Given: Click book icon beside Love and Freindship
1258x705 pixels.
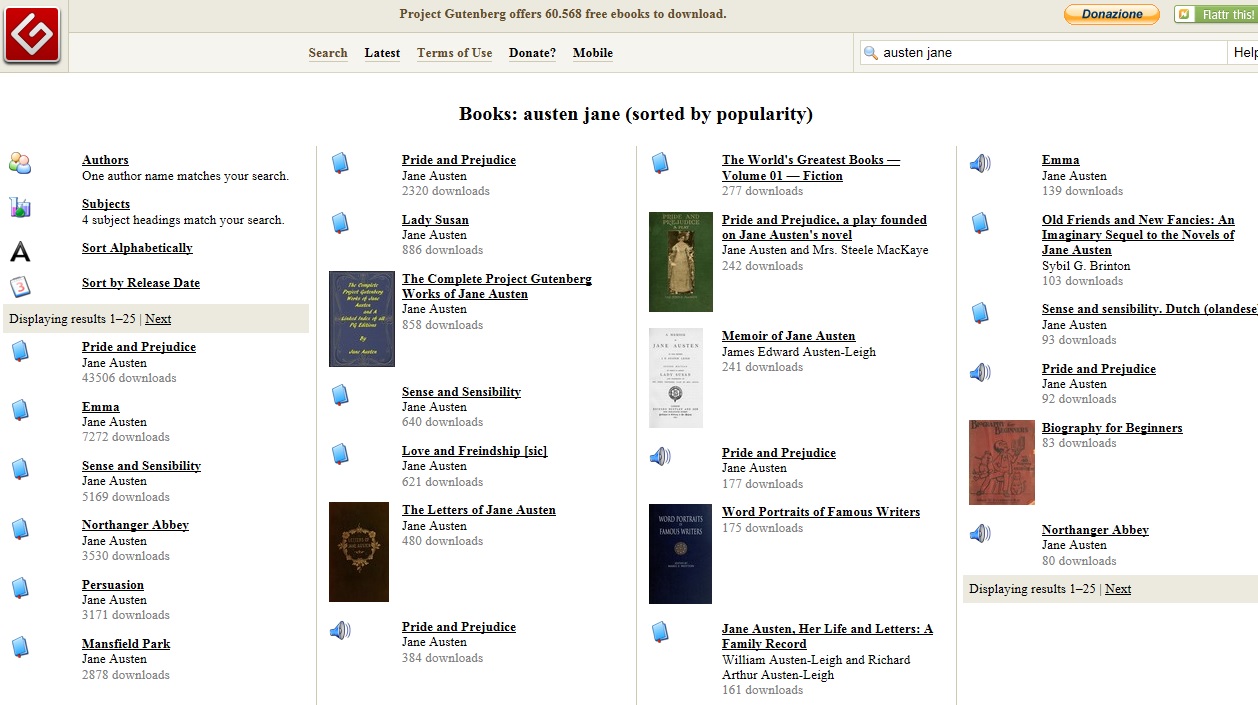Looking at the screenshot, I should tap(340, 455).
